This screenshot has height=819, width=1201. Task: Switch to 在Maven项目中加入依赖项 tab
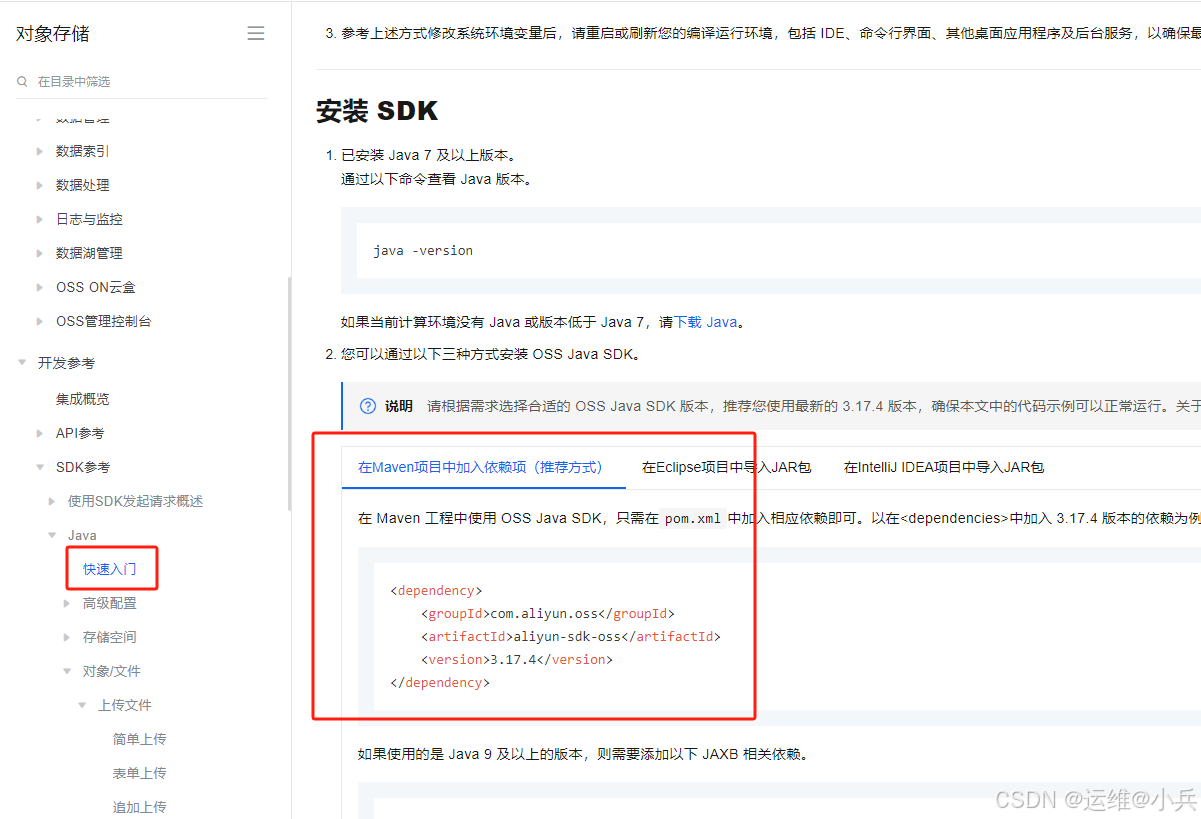click(484, 467)
